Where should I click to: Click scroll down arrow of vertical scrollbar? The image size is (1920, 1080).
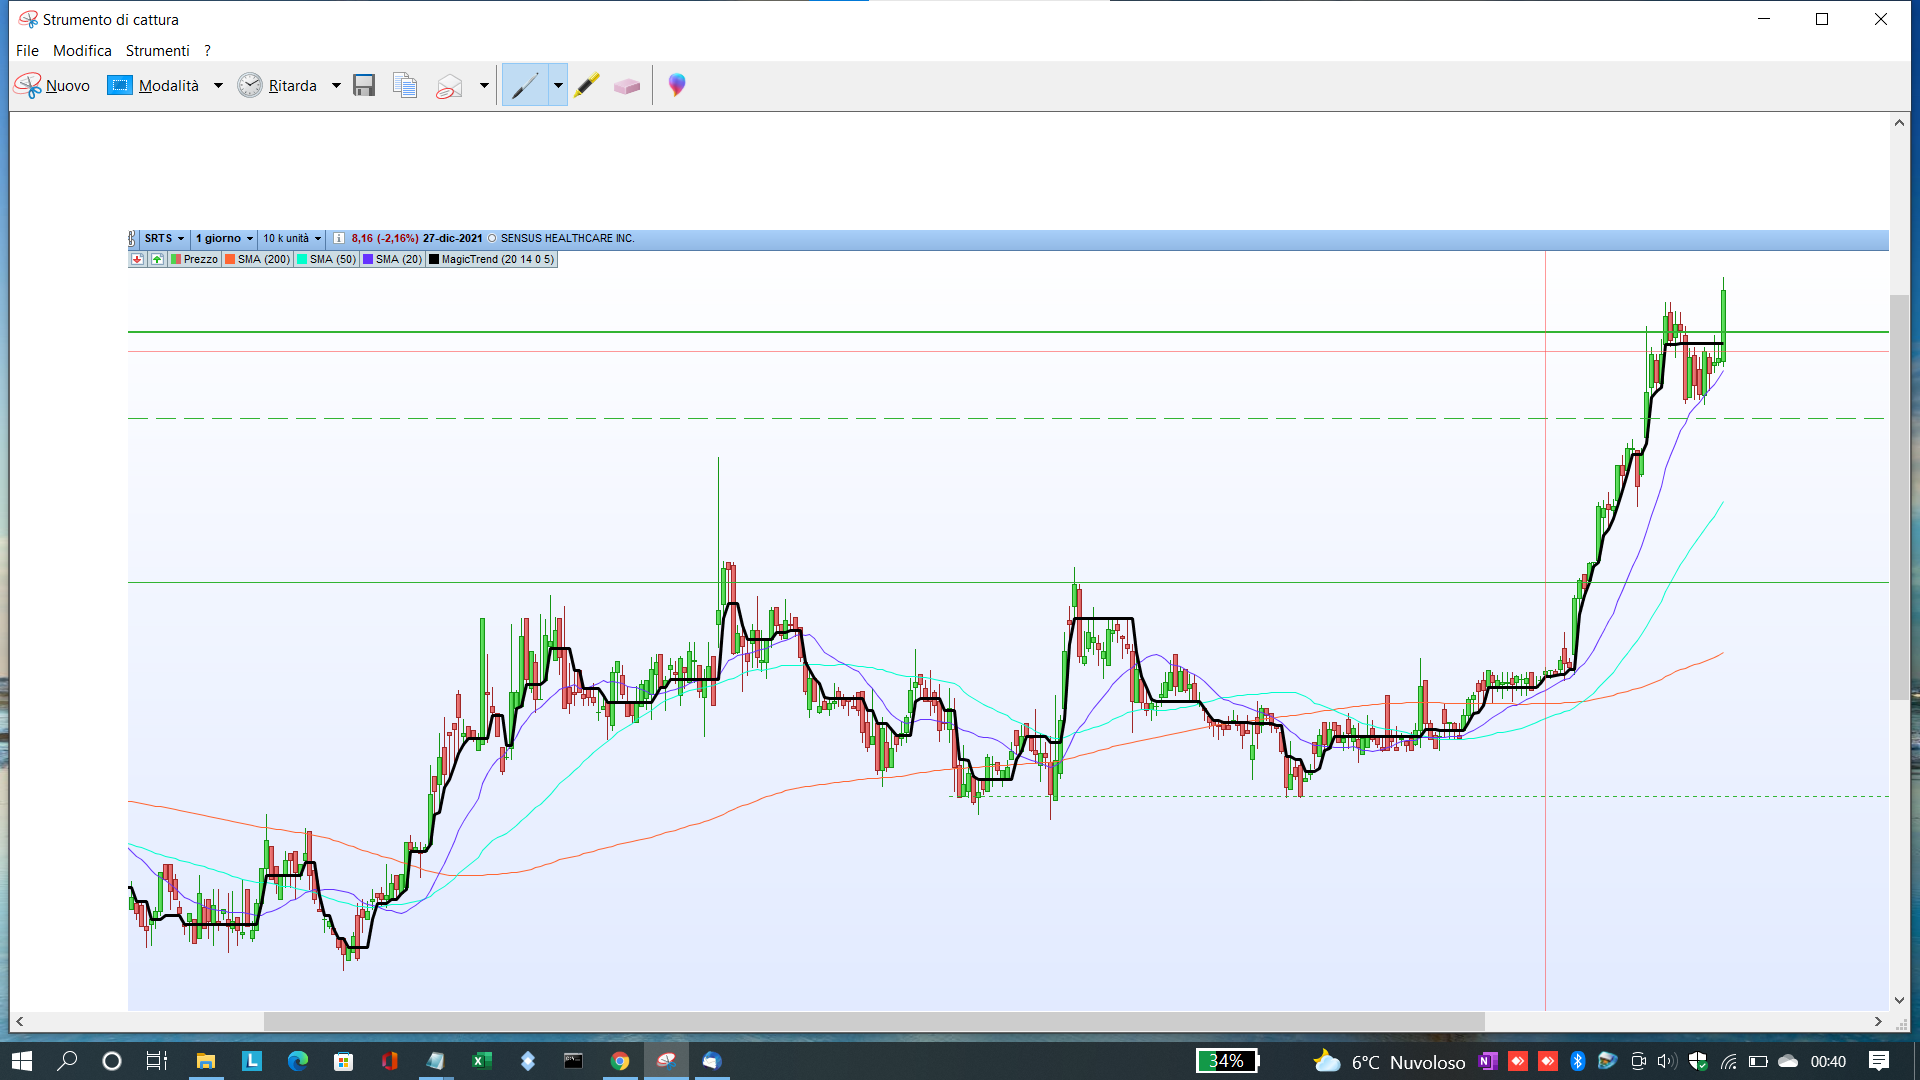[x=1899, y=1000]
